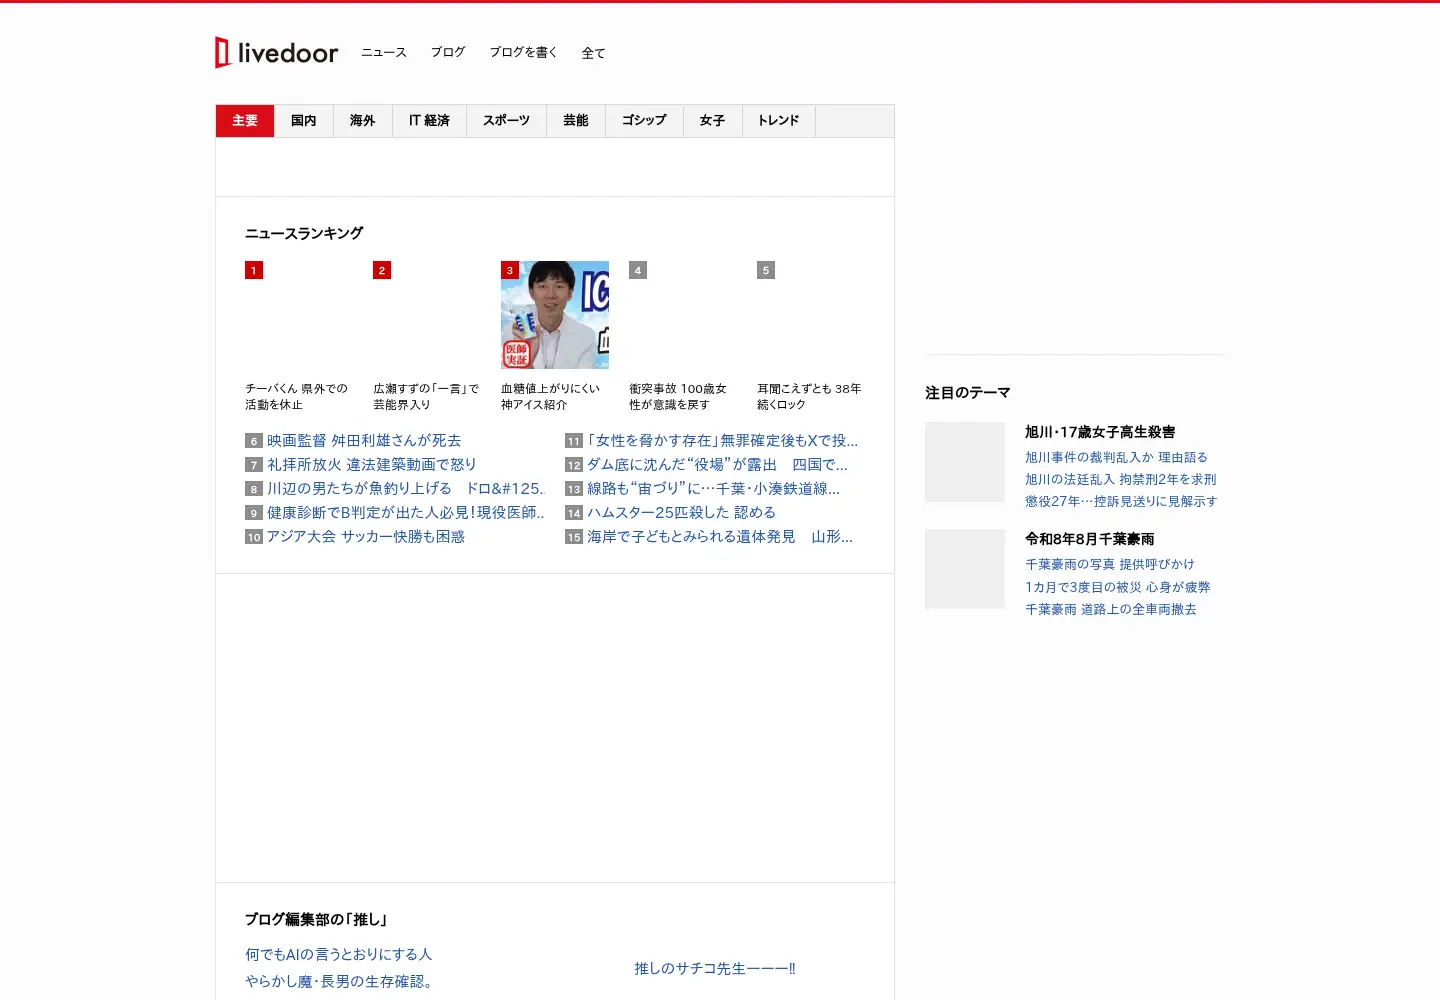Open 旭川事件の裁判乱入か 理由語る link

pyautogui.click(x=1116, y=457)
